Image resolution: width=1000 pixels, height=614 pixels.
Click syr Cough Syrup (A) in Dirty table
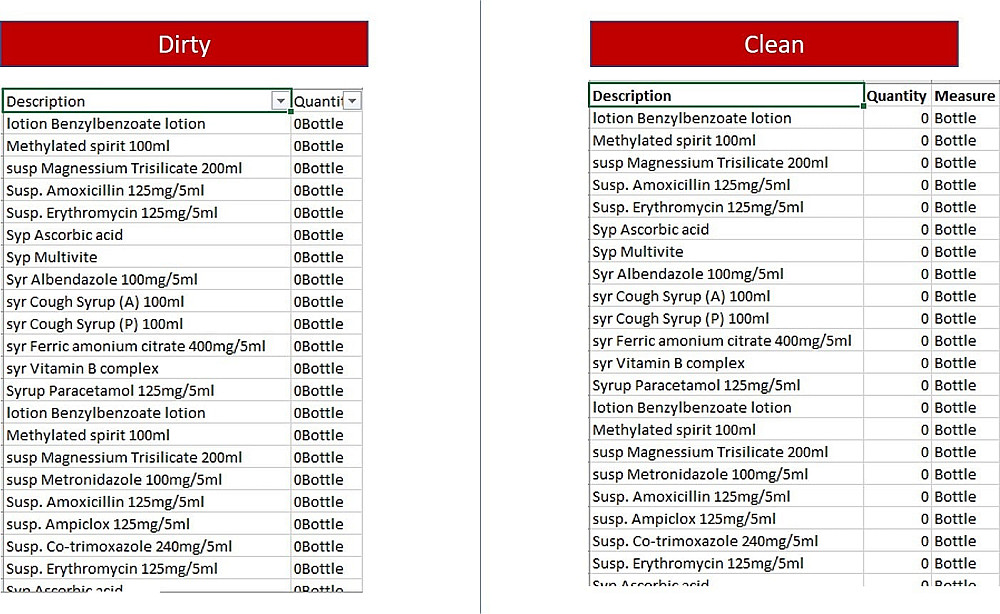click(147, 301)
